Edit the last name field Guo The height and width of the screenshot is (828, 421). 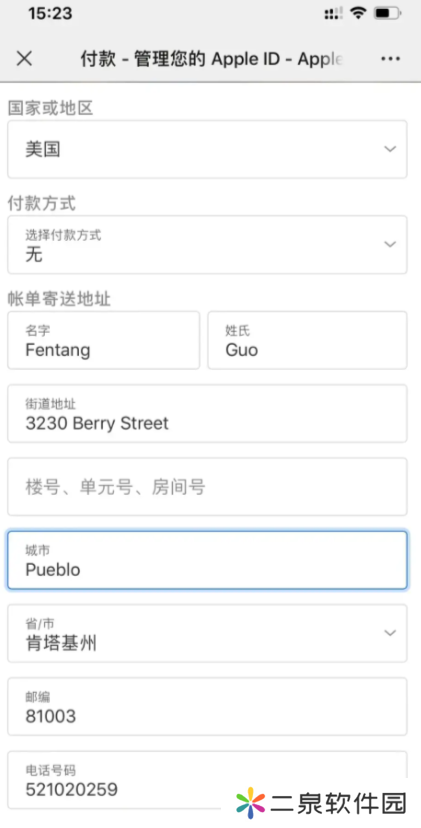307,340
